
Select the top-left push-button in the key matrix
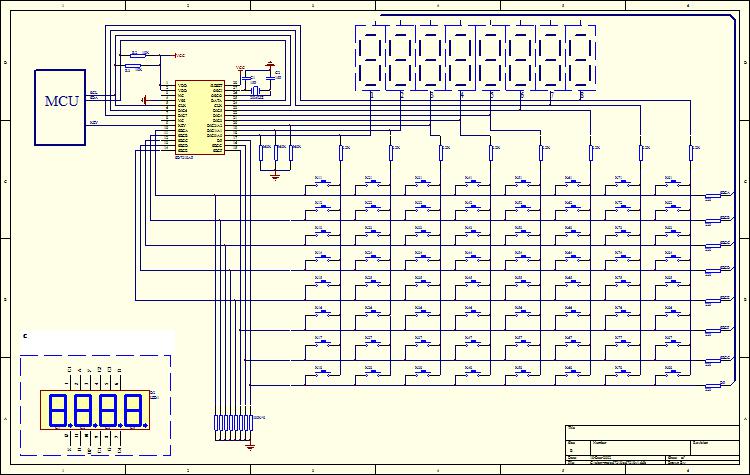pos(321,183)
